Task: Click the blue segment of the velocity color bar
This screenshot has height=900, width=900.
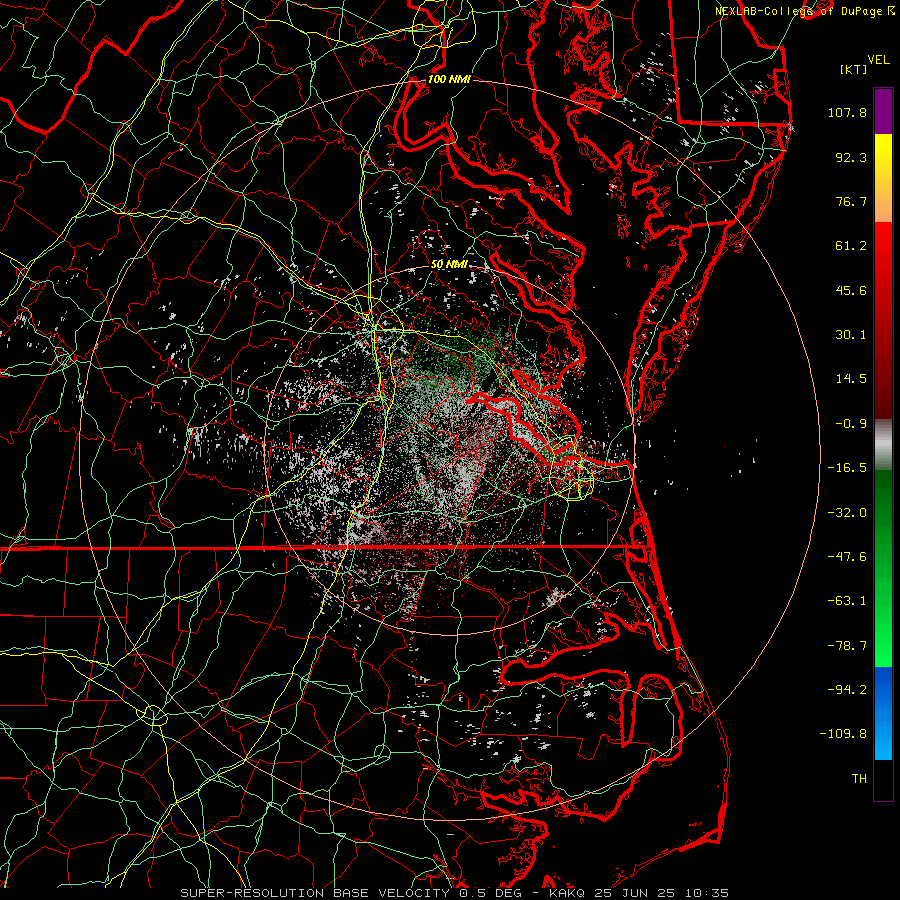Action: [883, 713]
